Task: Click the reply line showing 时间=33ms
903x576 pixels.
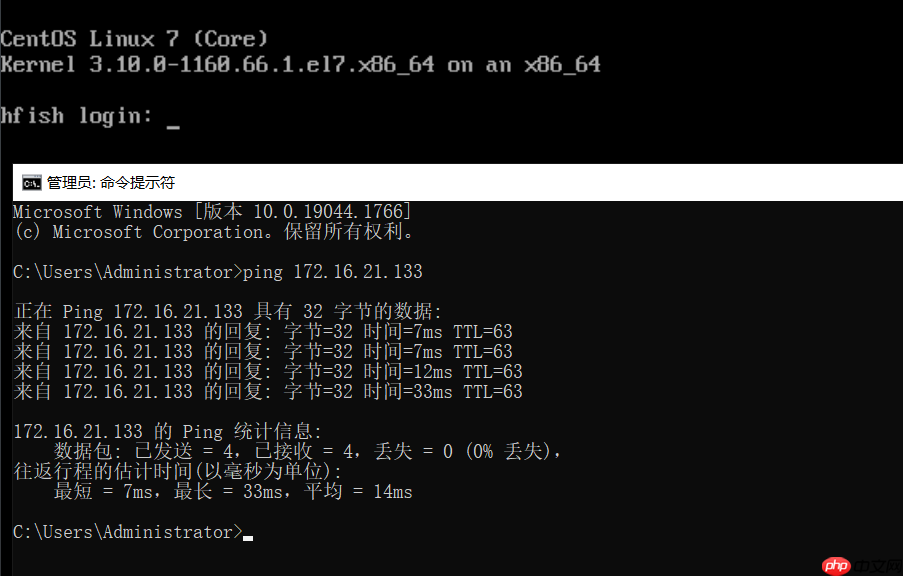Action: (267, 392)
